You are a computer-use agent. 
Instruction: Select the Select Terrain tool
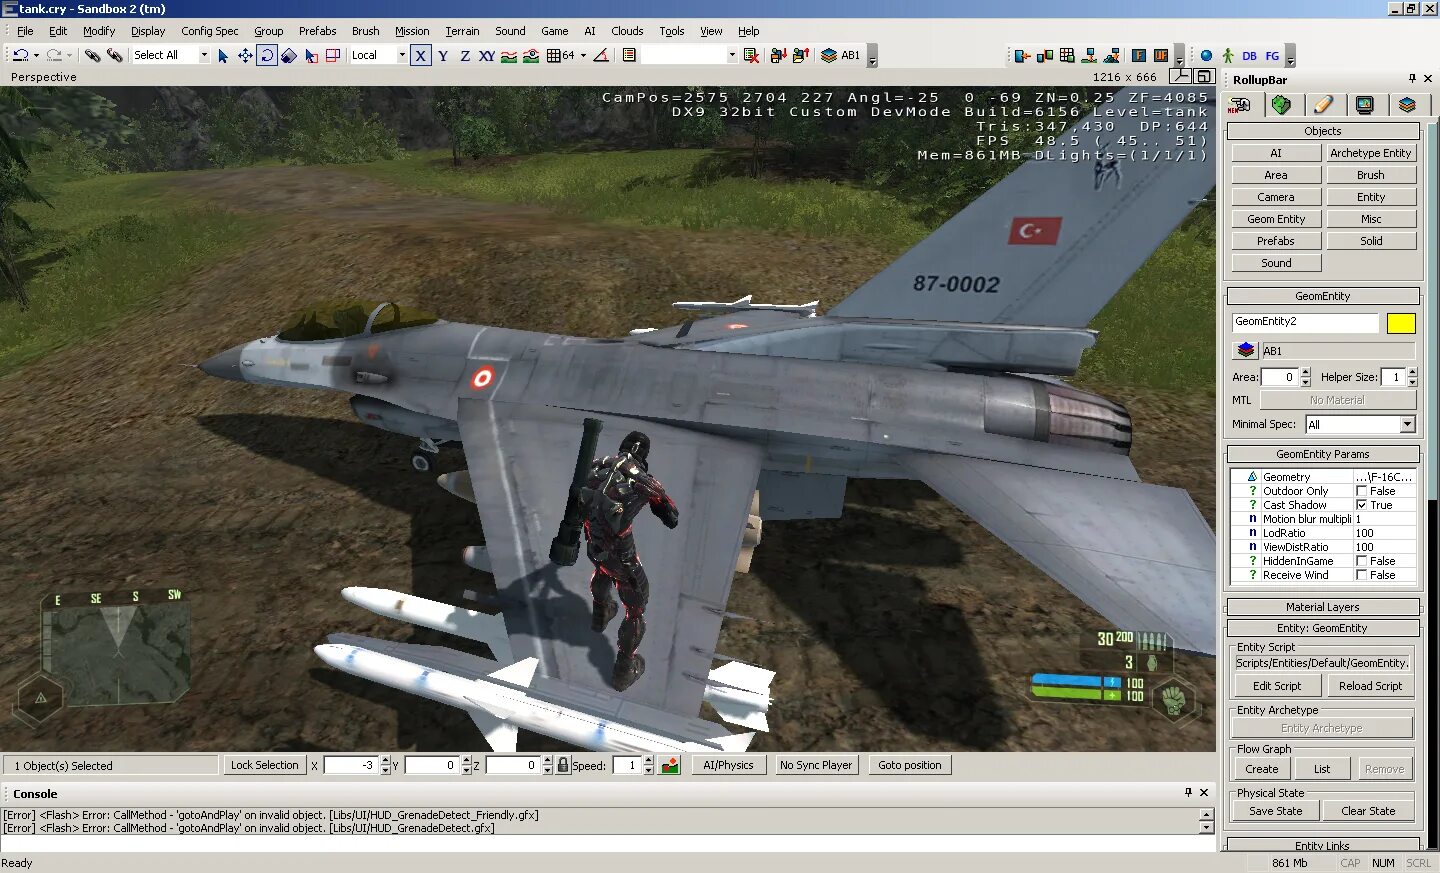pos(311,56)
